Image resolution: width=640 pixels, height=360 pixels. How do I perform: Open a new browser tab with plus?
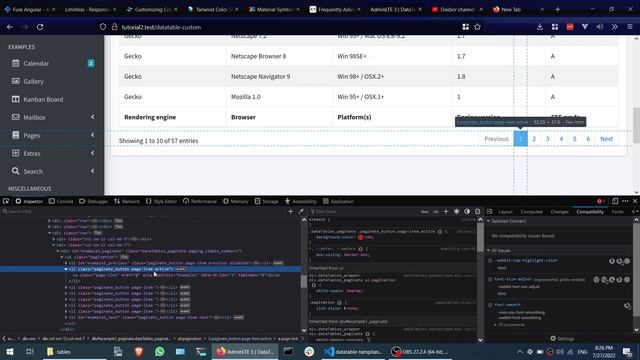[x=558, y=9]
